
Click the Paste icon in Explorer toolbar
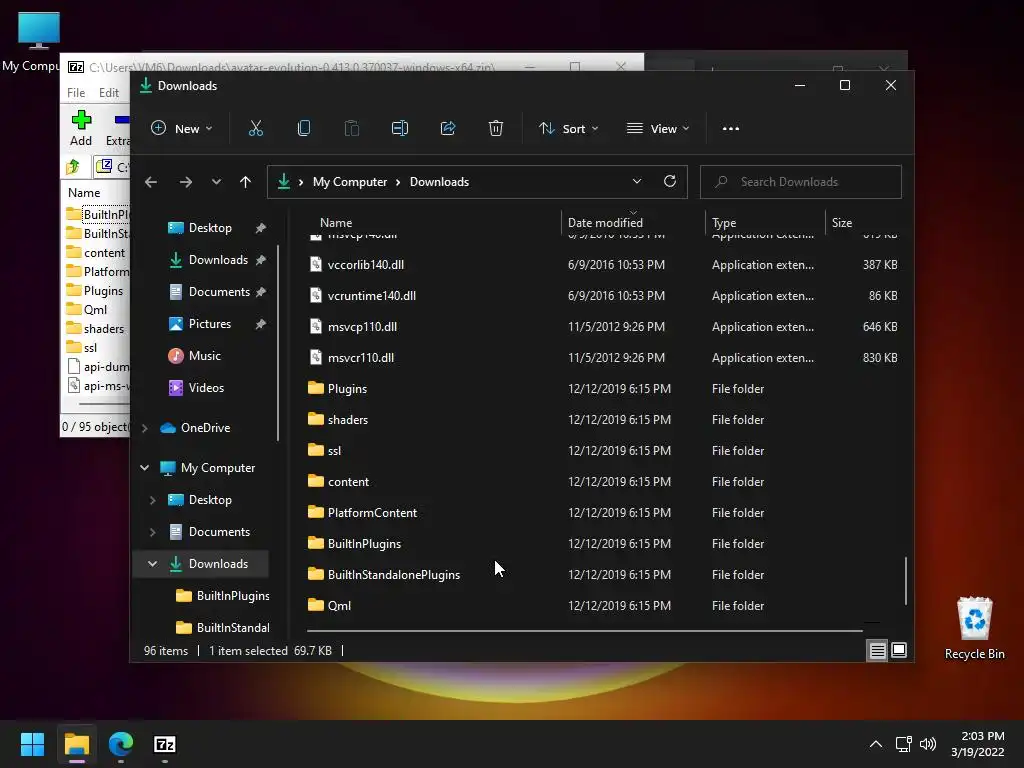click(351, 129)
